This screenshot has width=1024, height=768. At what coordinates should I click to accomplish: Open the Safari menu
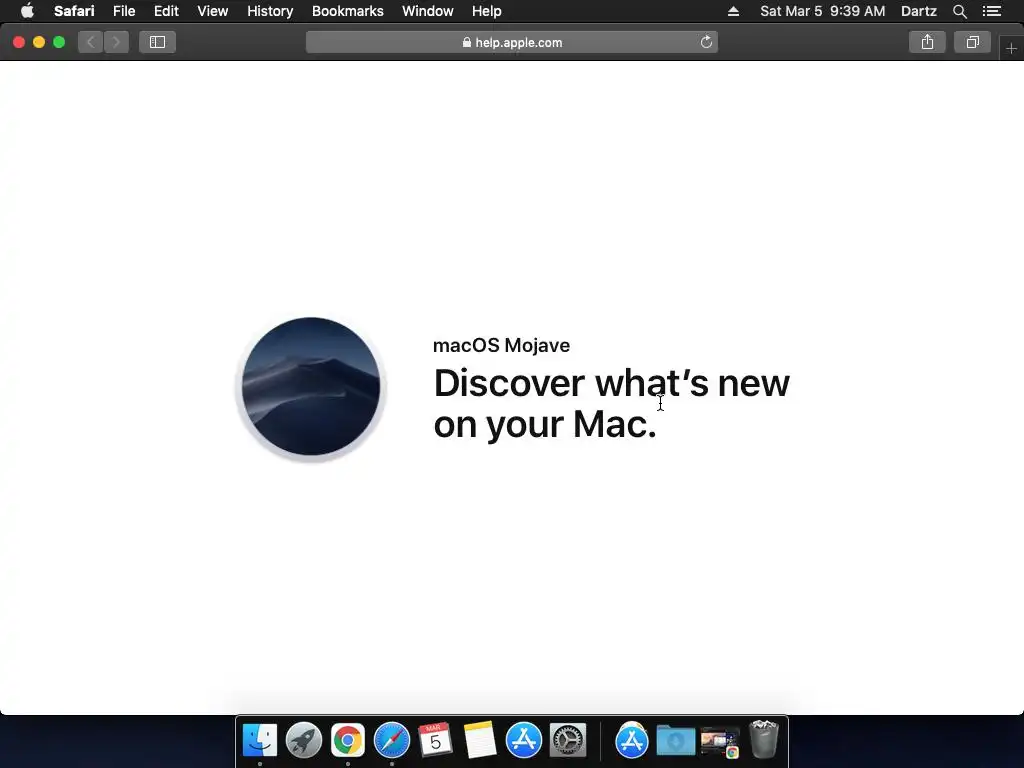[74, 11]
